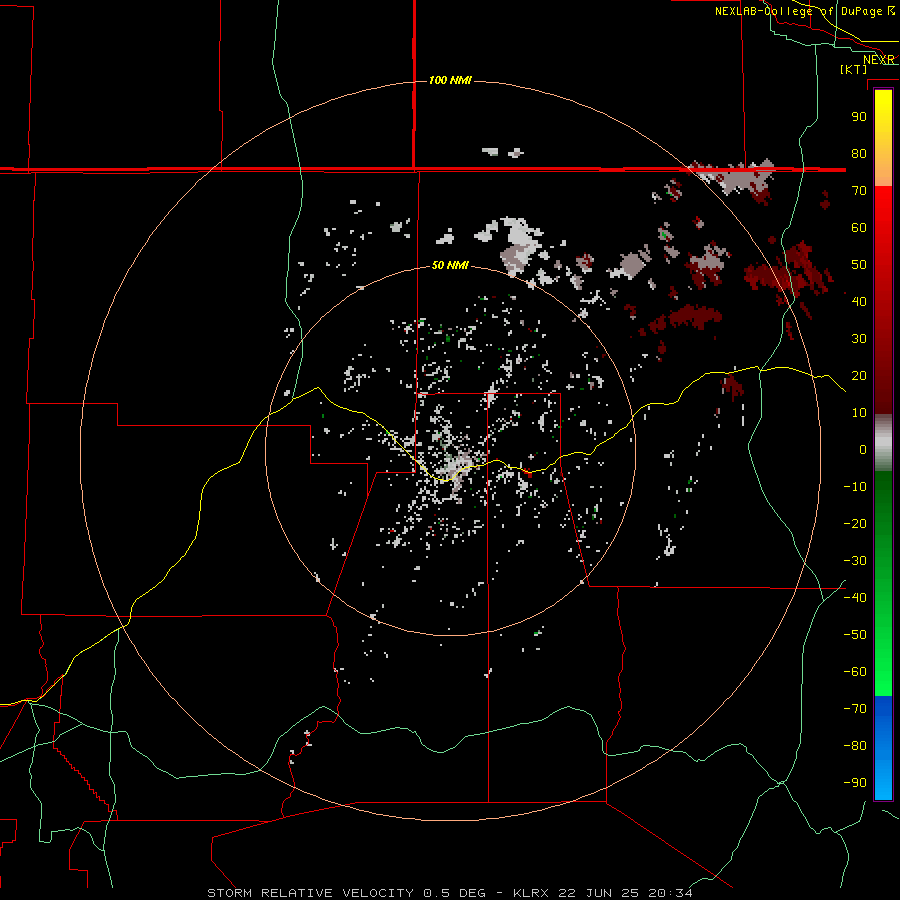
Task: Click the -80 knot label on the scale
Action: point(855,746)
